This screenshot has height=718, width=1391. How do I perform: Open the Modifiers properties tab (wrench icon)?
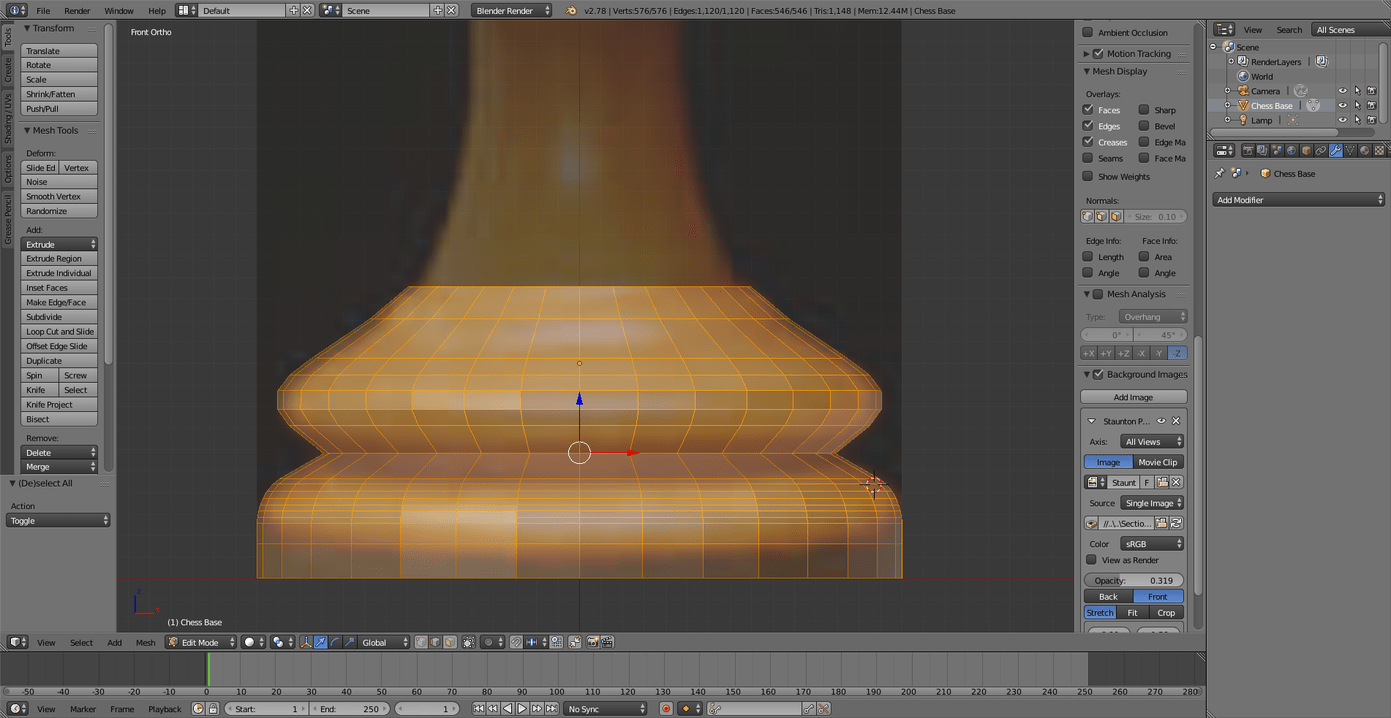pyautogui.click(x=1335, y=151)
